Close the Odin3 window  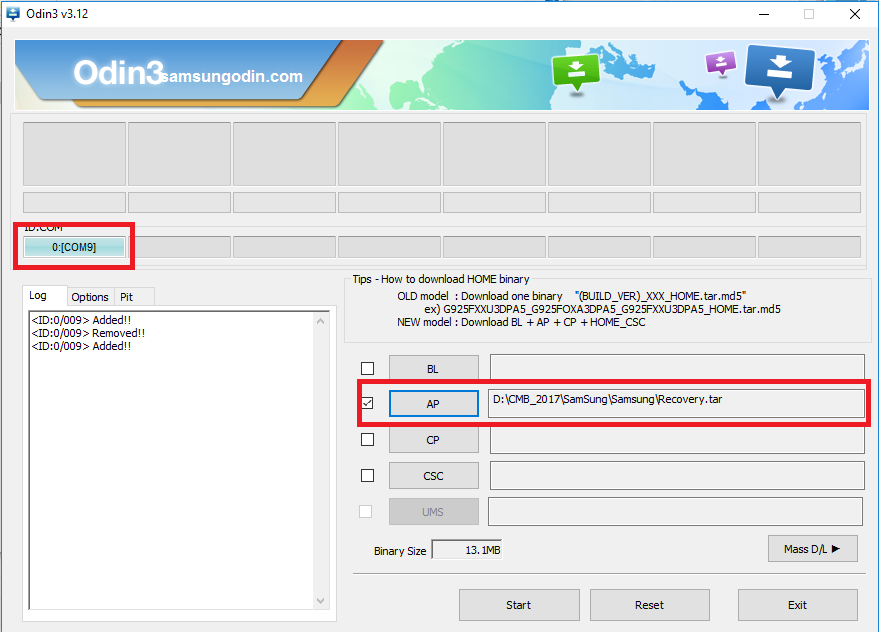point(855,14)
